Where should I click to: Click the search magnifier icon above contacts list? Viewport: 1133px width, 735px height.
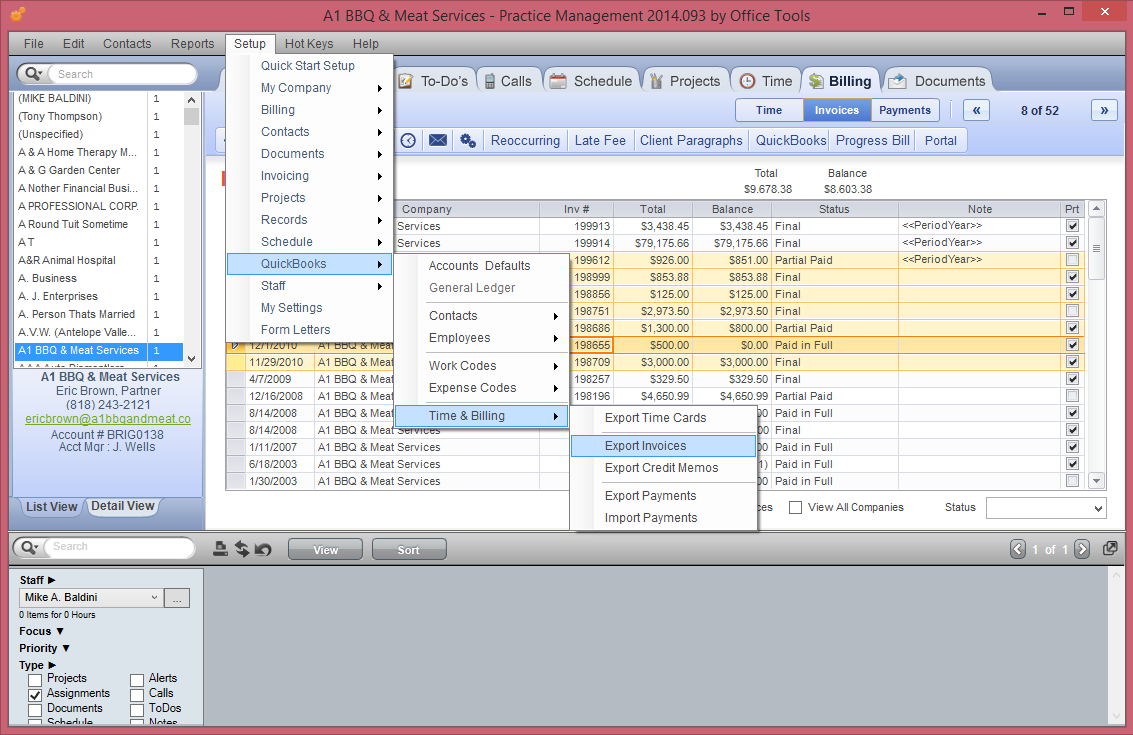coord(33,74)
